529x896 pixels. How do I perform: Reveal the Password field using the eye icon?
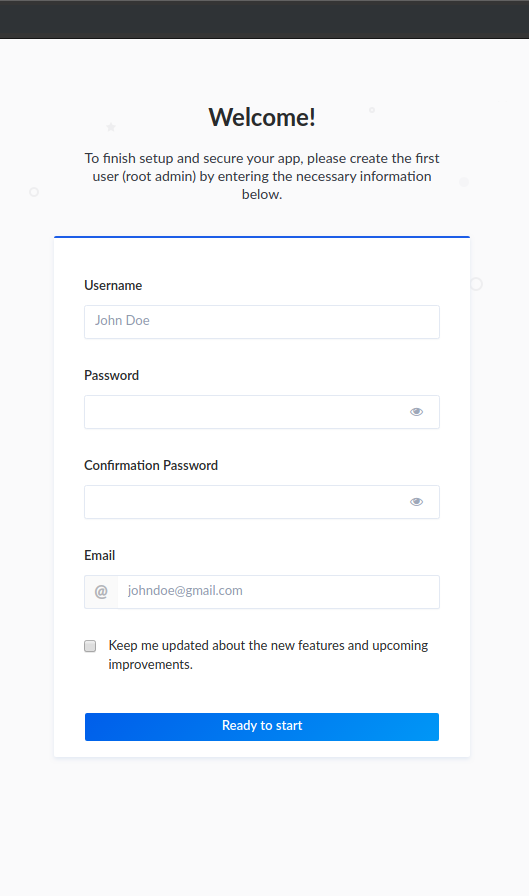click(x=416, y=412)
